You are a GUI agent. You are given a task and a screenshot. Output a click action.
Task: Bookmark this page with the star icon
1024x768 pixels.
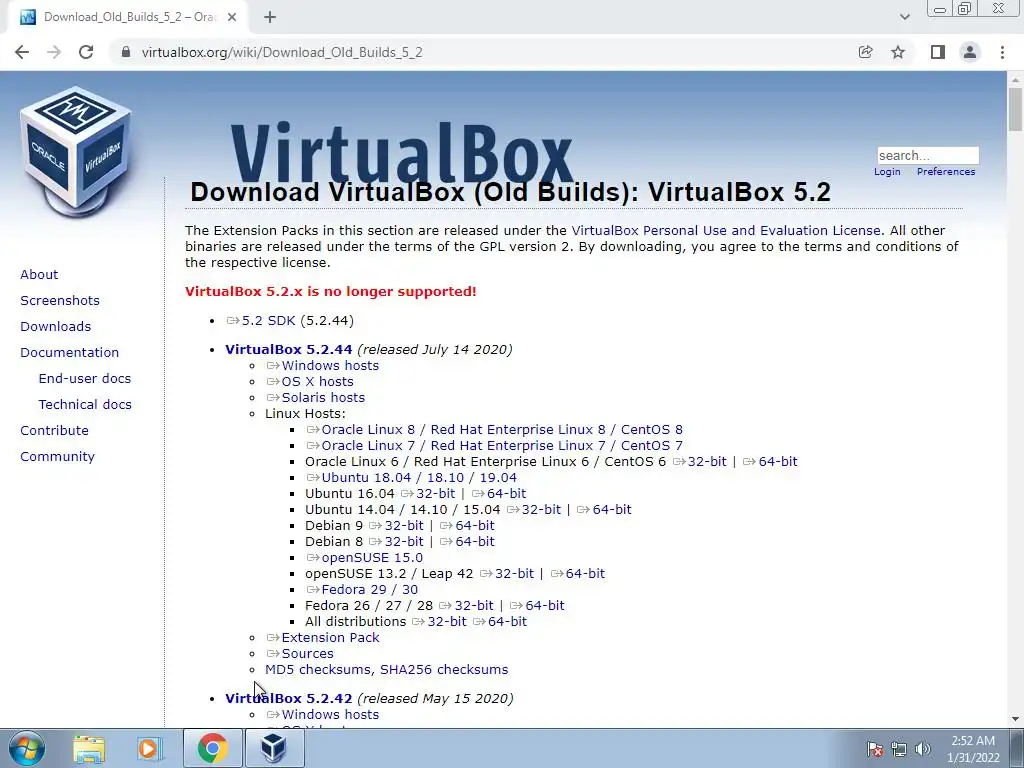tap(898, 52)
